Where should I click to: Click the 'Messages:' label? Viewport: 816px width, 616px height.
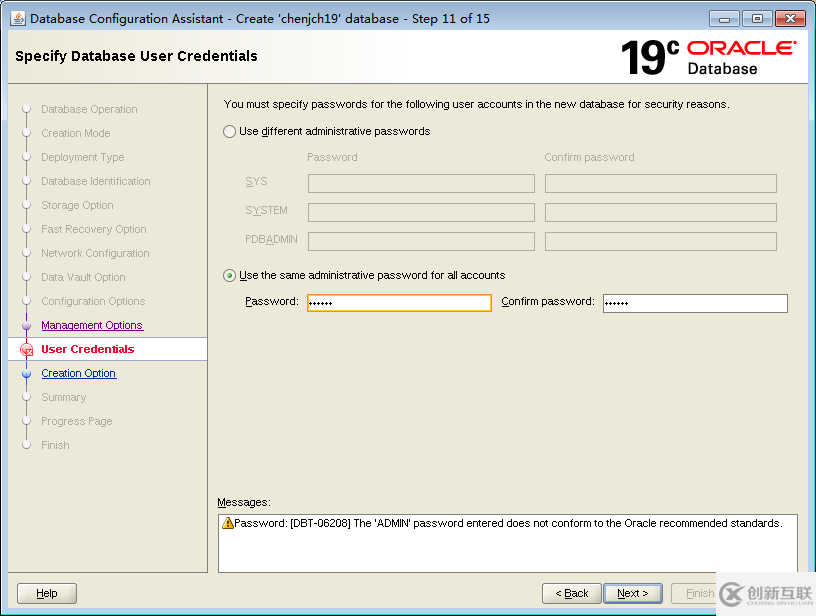click(244, 502)
